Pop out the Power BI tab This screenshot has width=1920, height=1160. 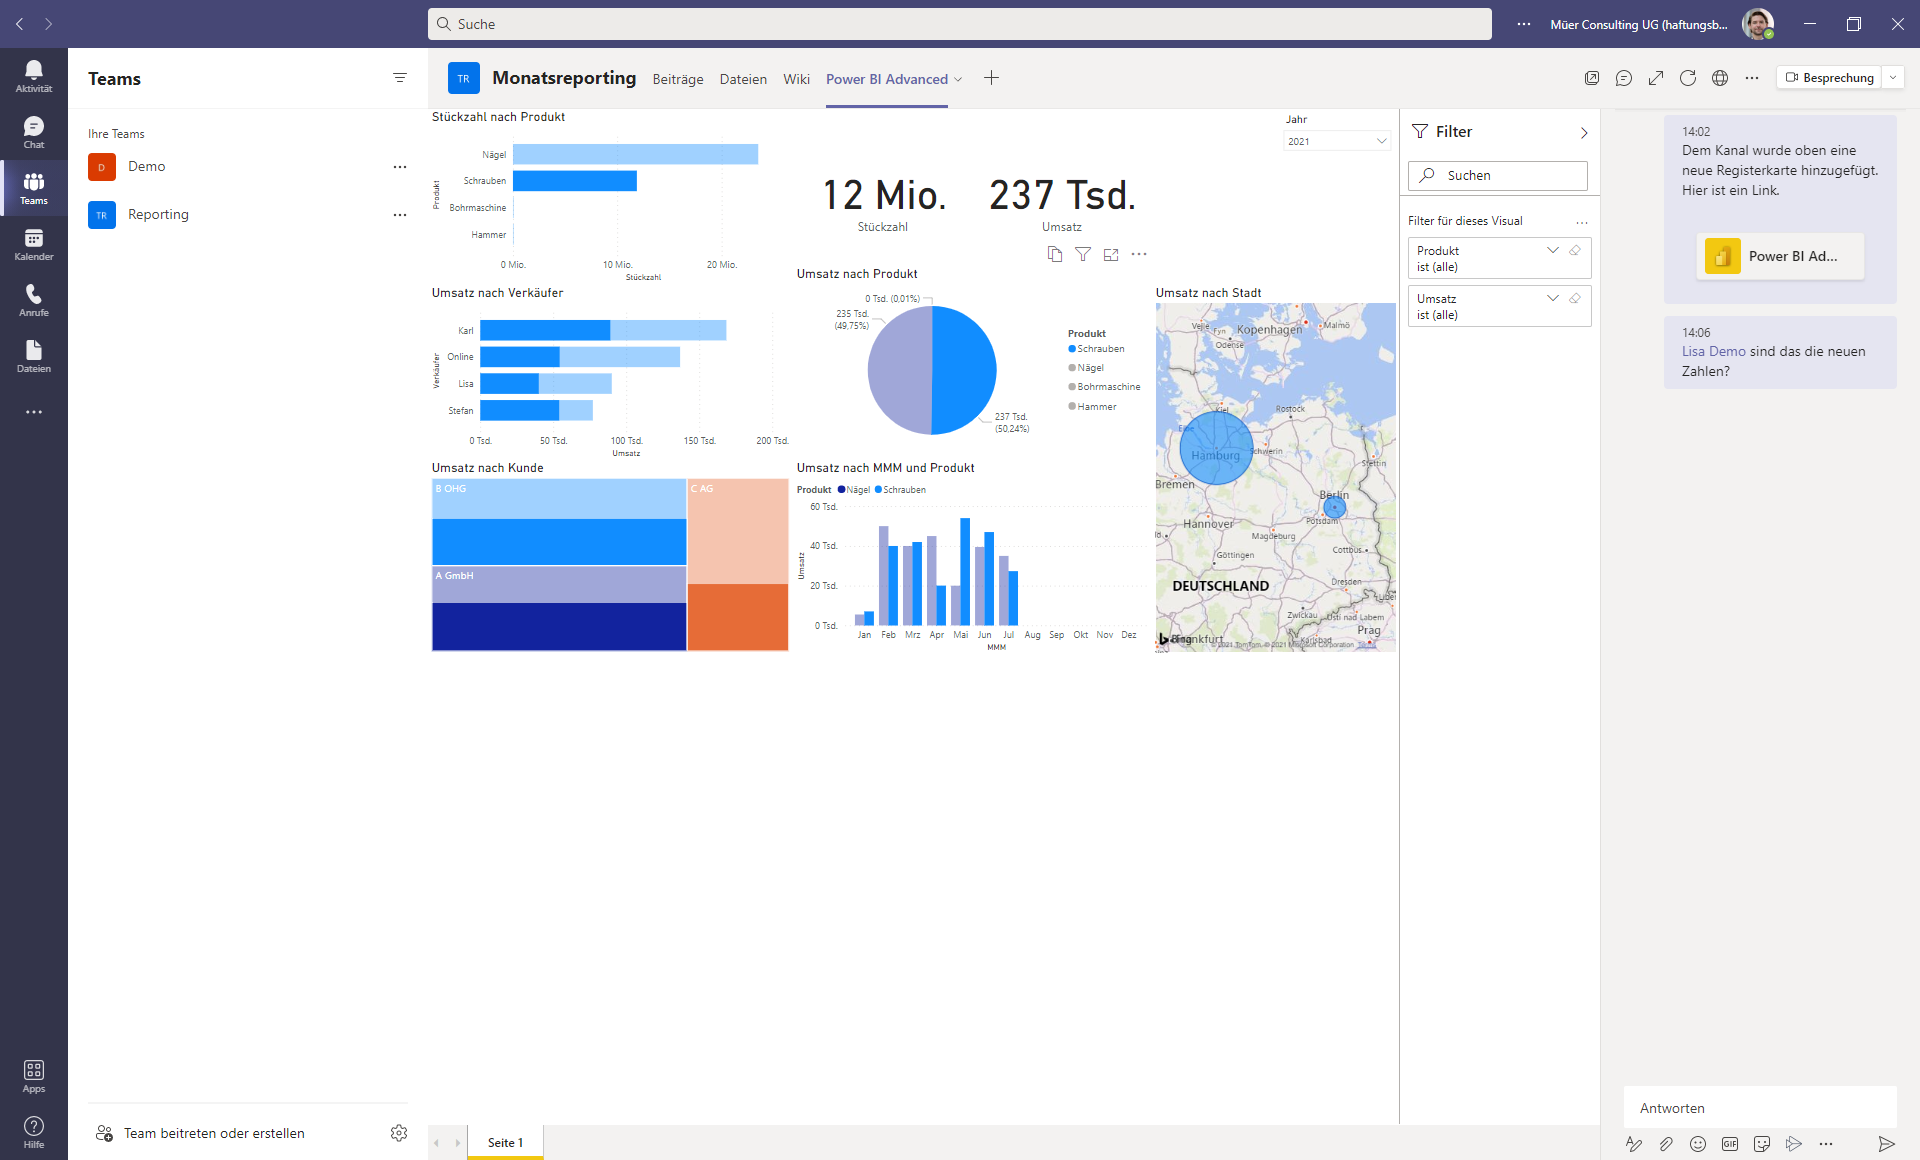point(1592,78)
